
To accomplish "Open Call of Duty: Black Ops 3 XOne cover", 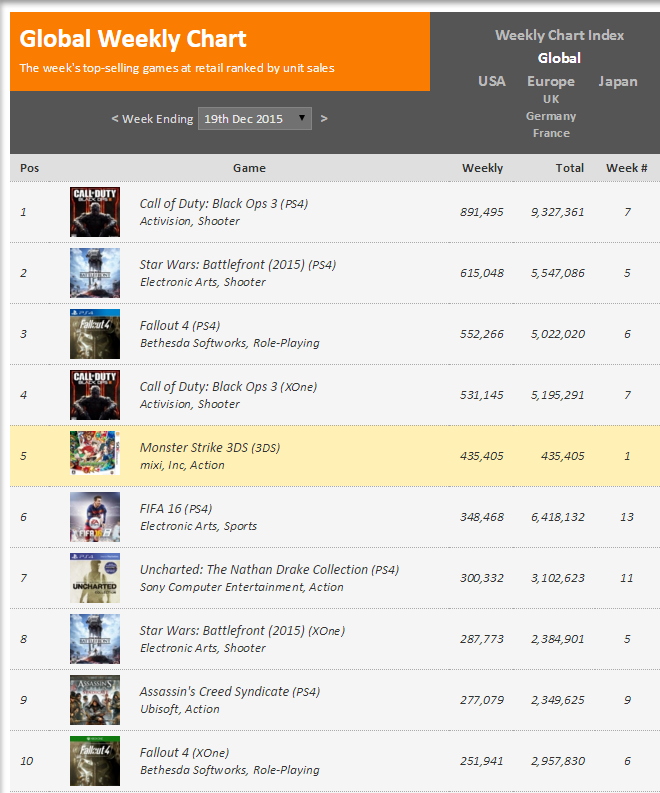I will pos(95,395).
